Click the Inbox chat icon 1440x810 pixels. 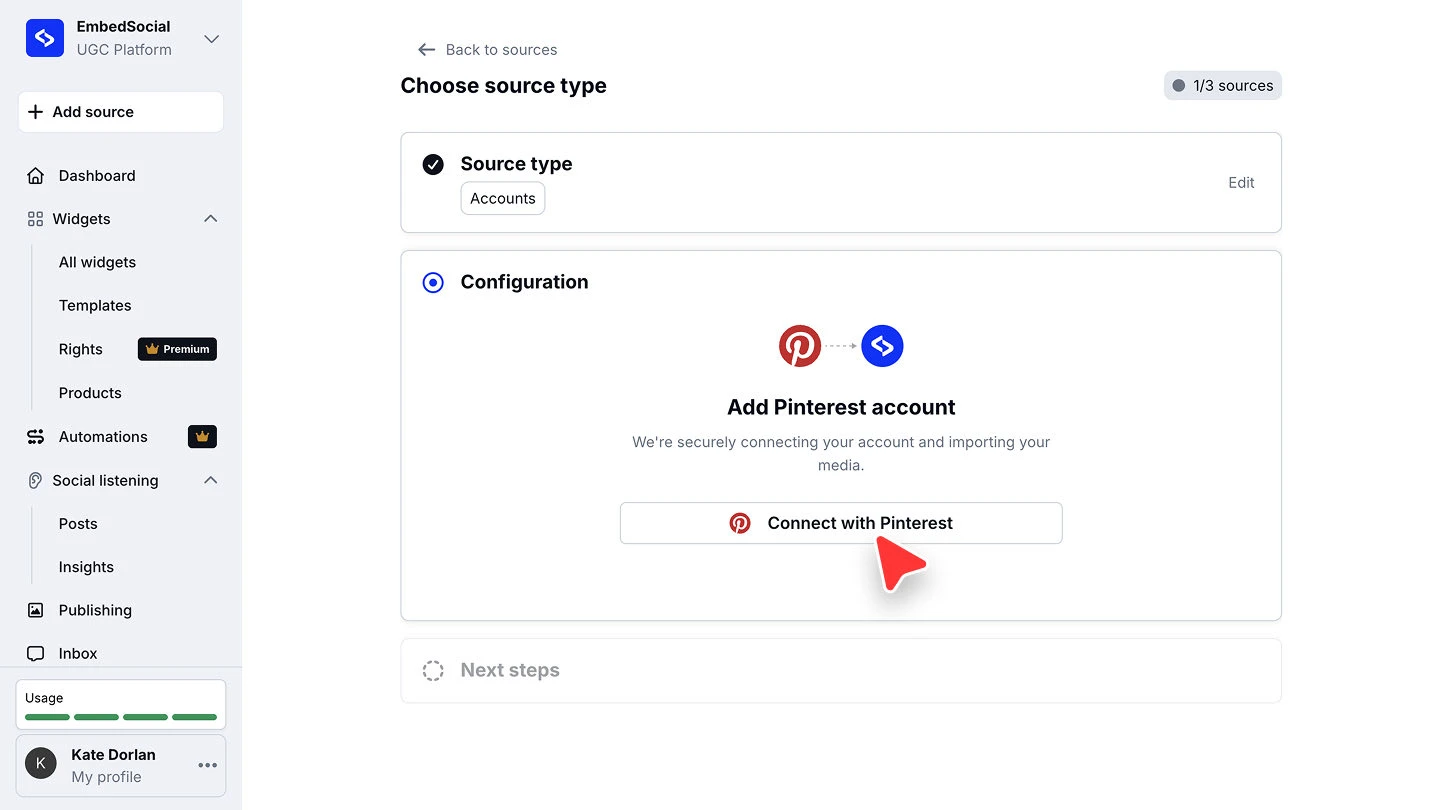pos(36,654)
